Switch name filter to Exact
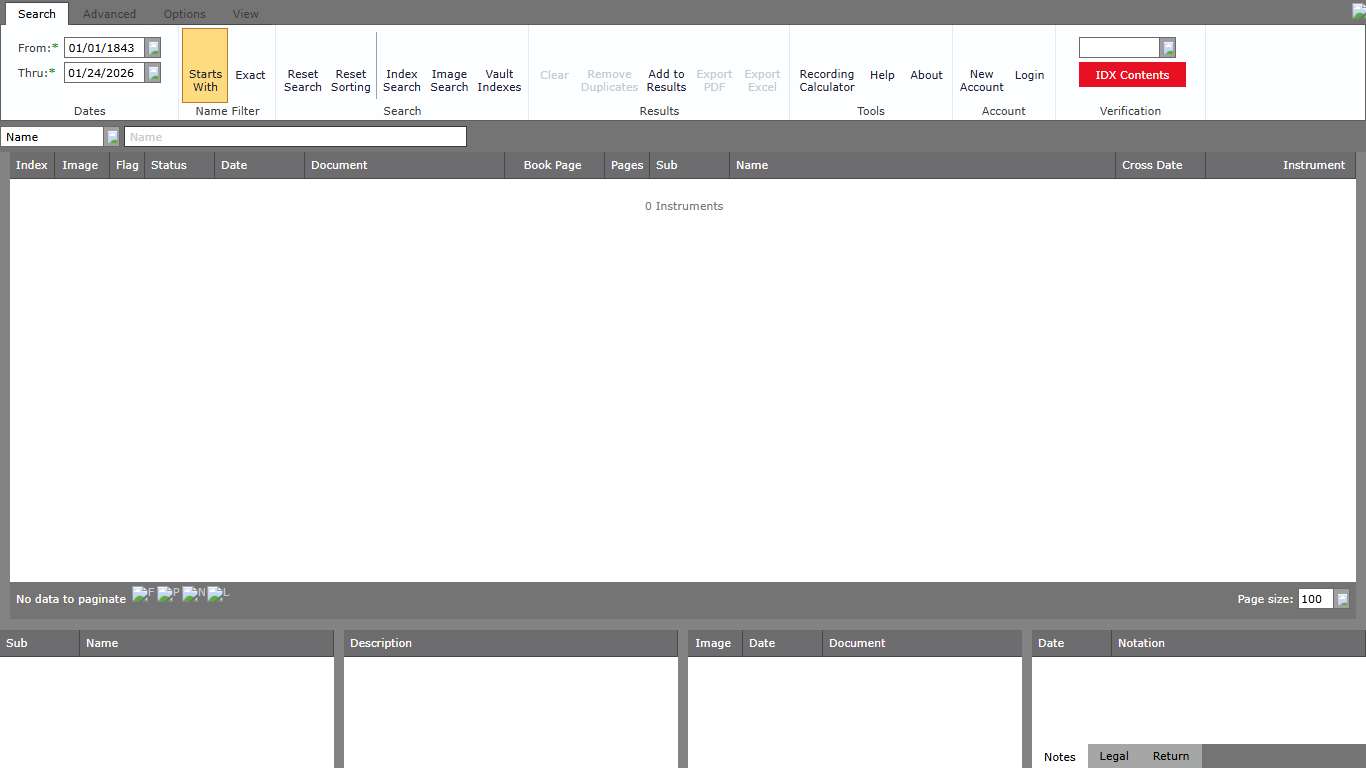The image size is (1366, 768). tap(250, 75)
